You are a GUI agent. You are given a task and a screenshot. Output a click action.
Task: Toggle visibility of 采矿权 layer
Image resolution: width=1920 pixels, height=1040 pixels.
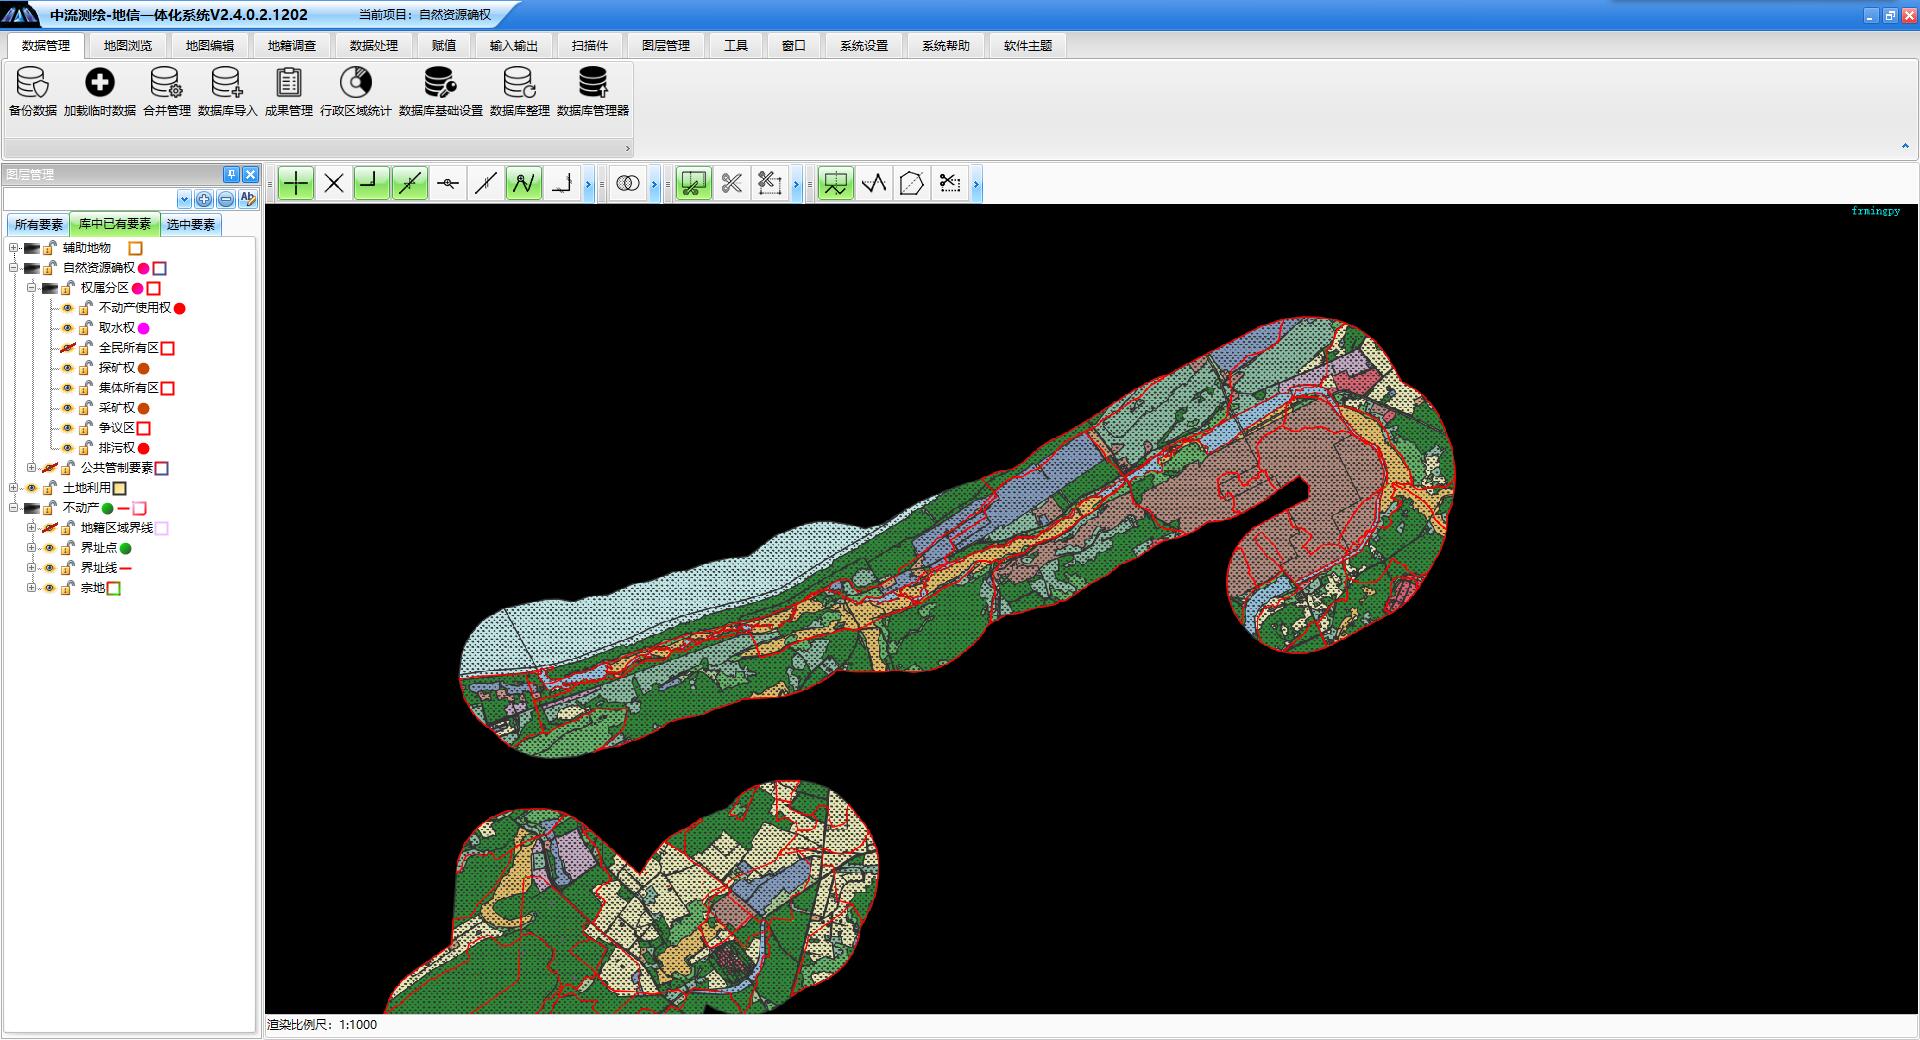(x=67, y=408)
